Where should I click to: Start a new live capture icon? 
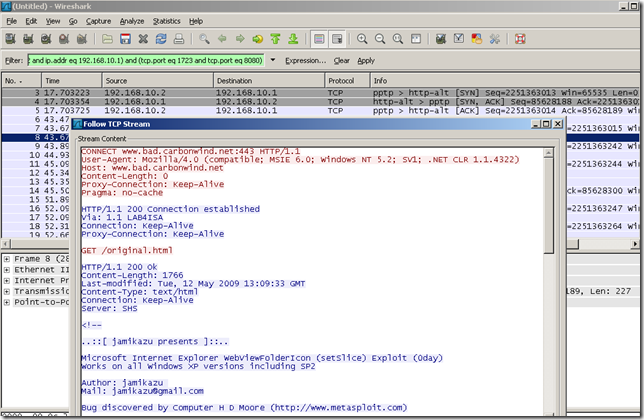point(46,39)
